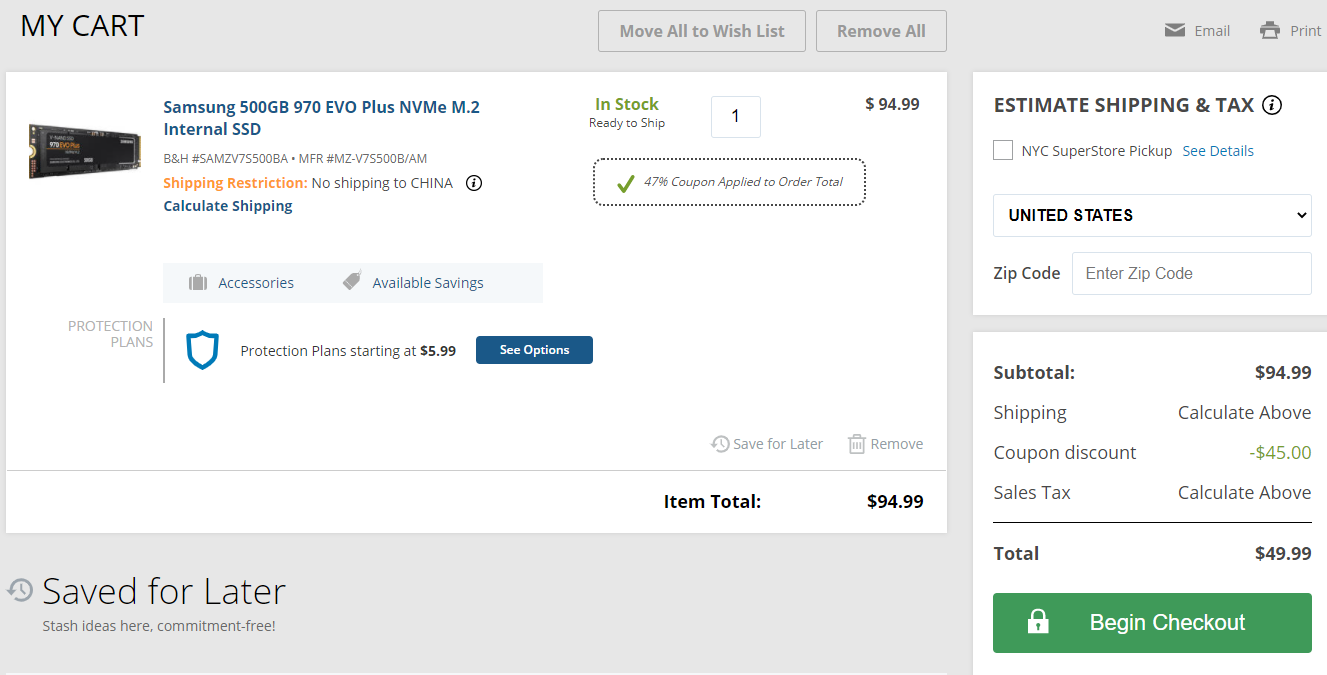This screenshot has width=1327, height=675.
Task: Click the Save for Later clock icon
Action: click(720, 444)
